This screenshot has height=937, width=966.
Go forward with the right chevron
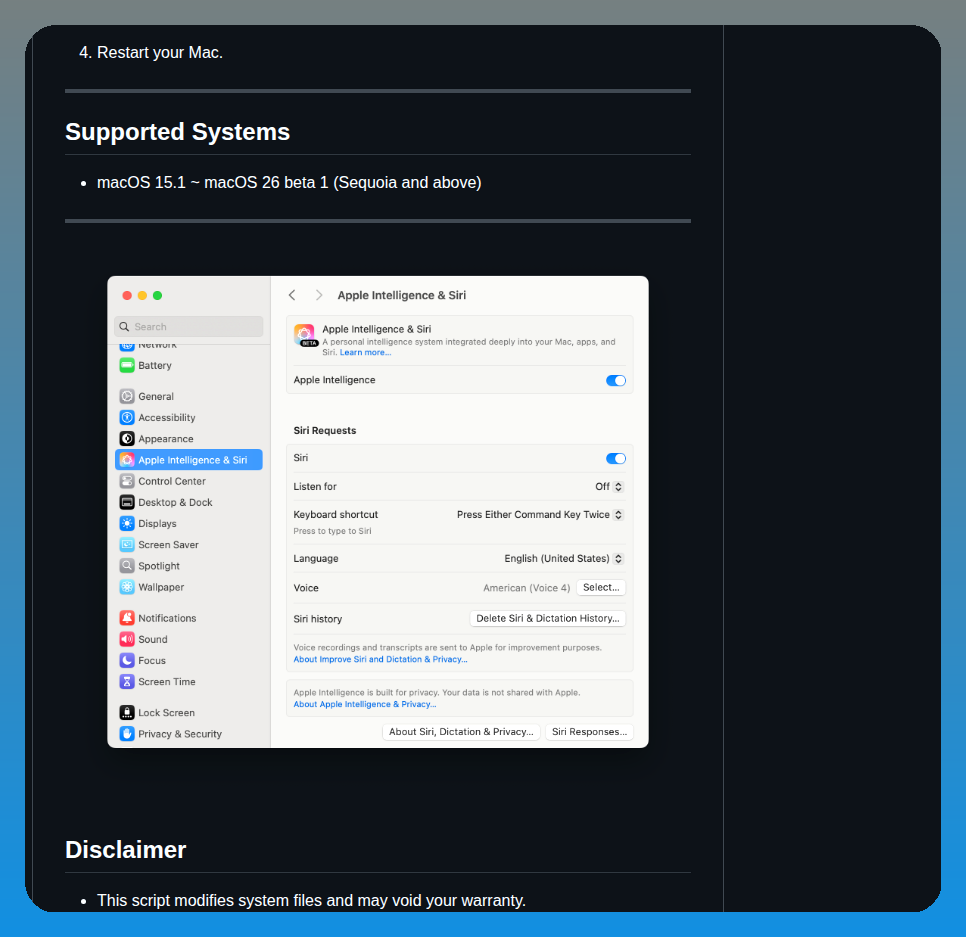(319, 295)
